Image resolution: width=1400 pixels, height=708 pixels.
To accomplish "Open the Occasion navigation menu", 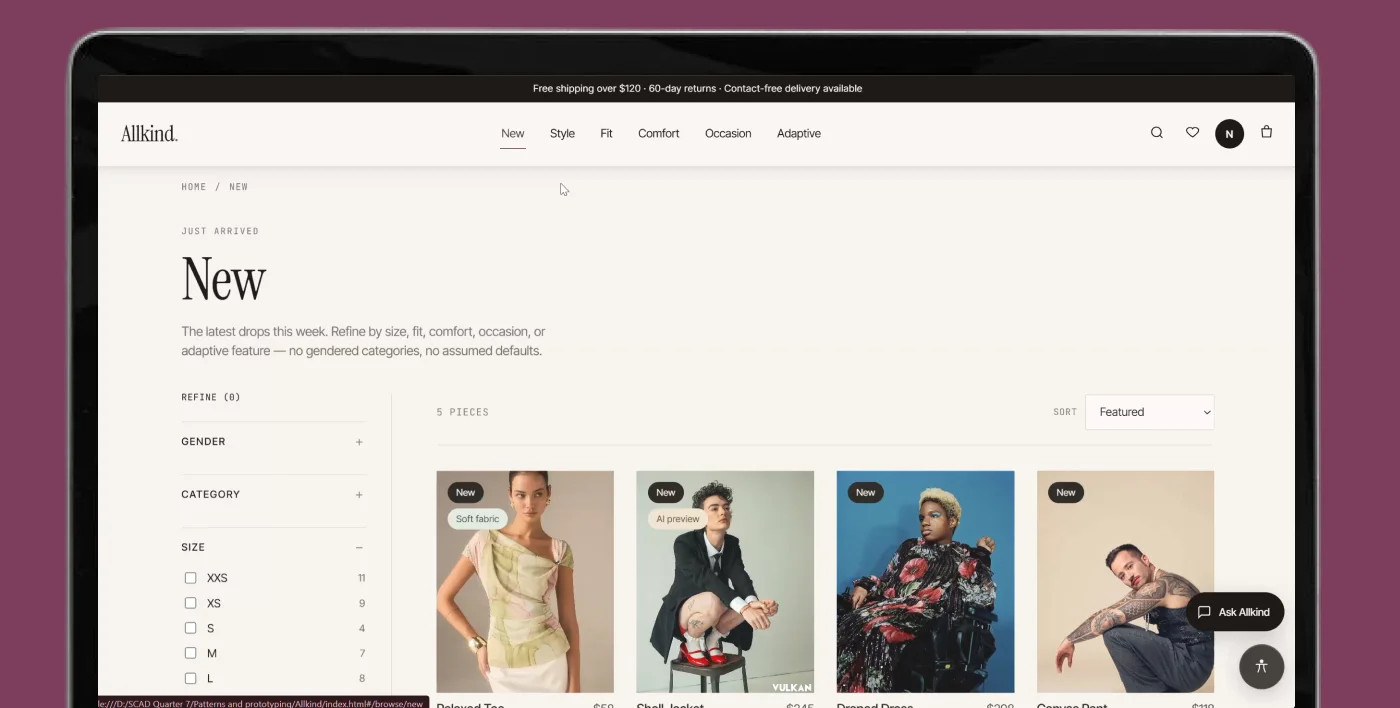I will click(728, 133).
